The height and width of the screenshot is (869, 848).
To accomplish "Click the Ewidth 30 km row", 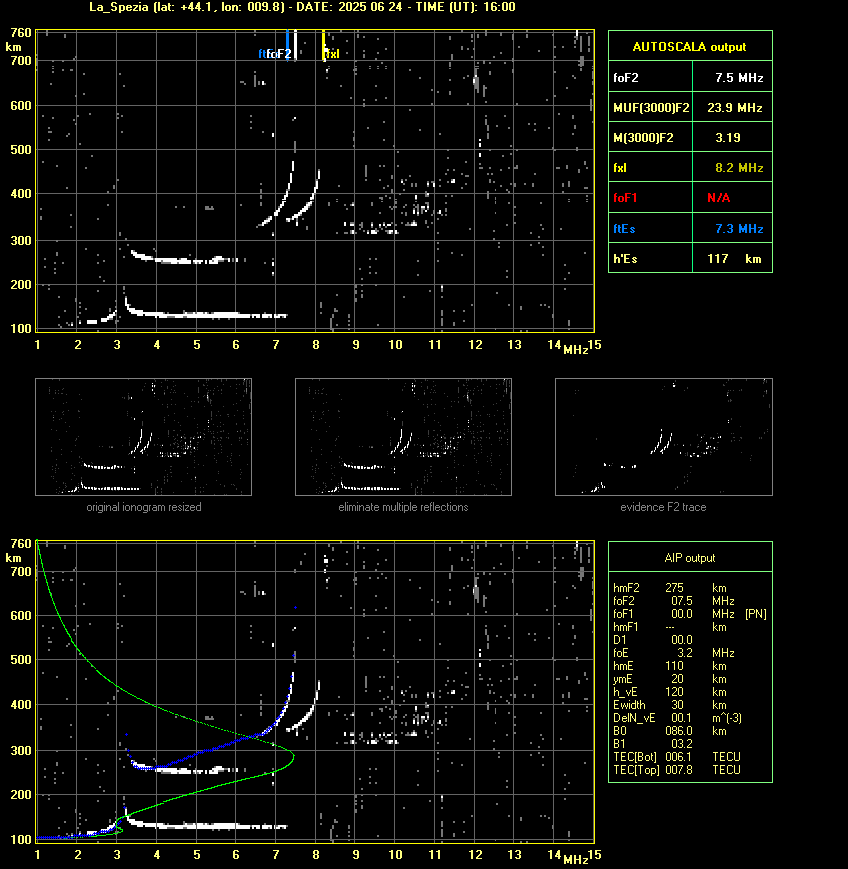I will click(670, 705).
